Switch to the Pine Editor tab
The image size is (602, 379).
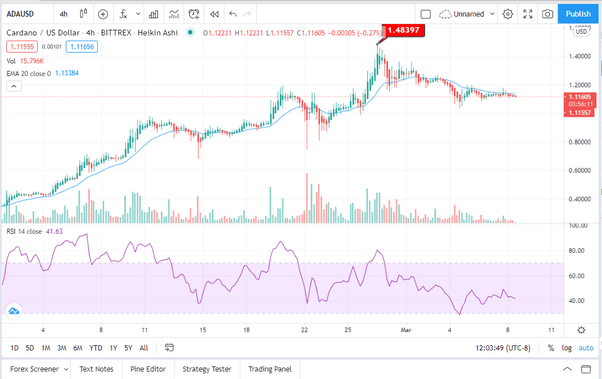(x=148, y=369)
